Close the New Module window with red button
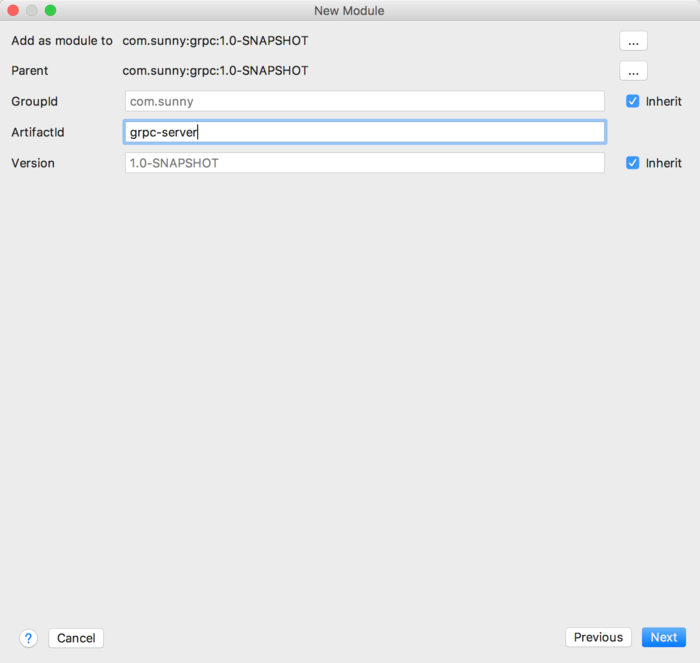The height and width of the screenshot is (663, 700). (13, 10)
